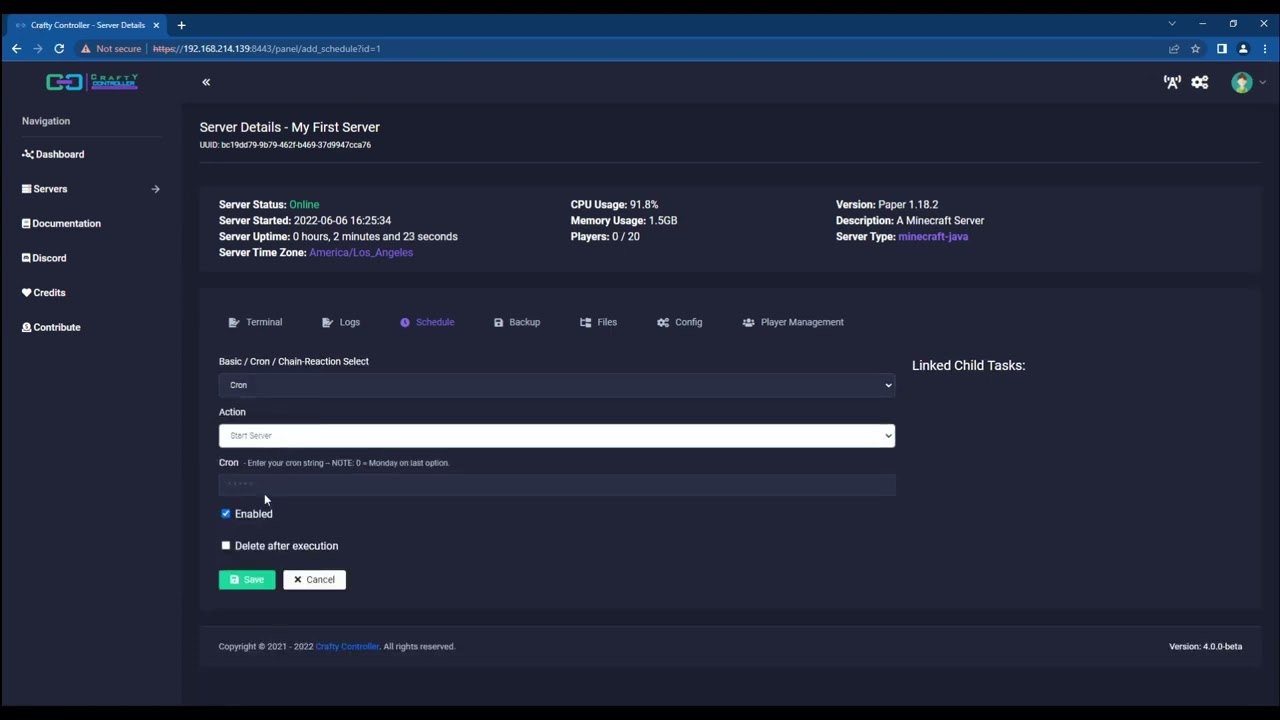Viewport: 1280px width, 720px height.
Task: Switch to the Terminal tab
Action: 255,322
